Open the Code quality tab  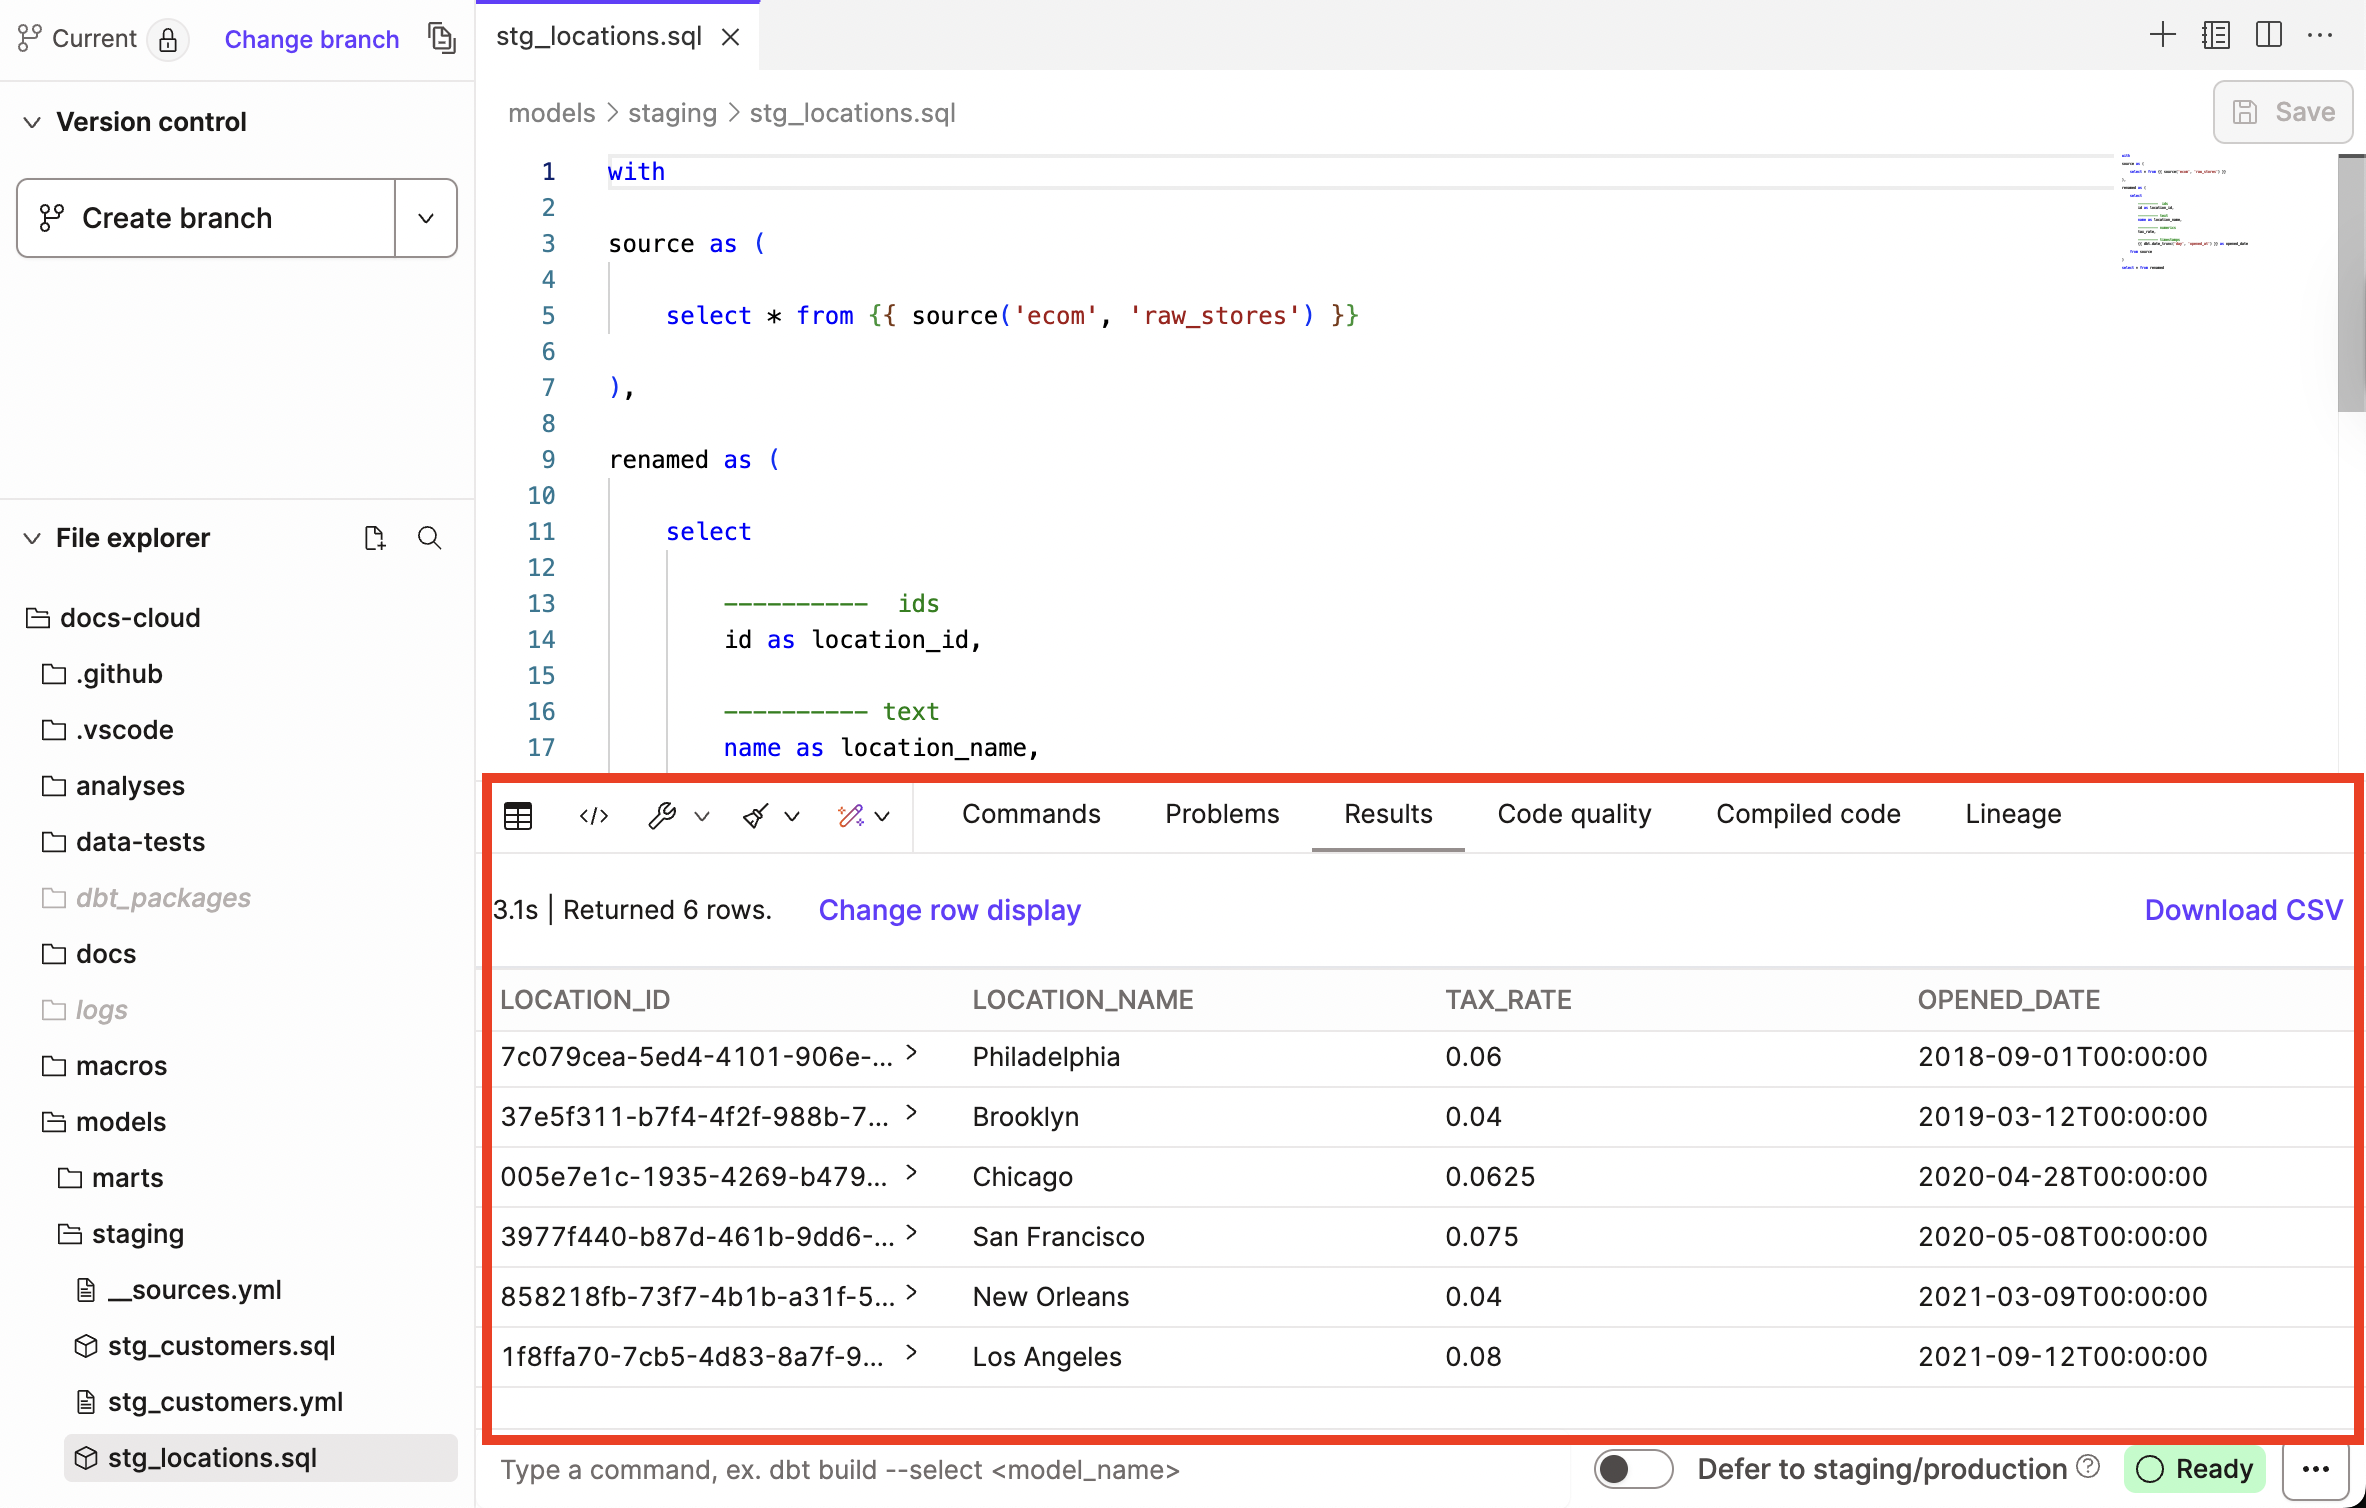click(1573, 814)
